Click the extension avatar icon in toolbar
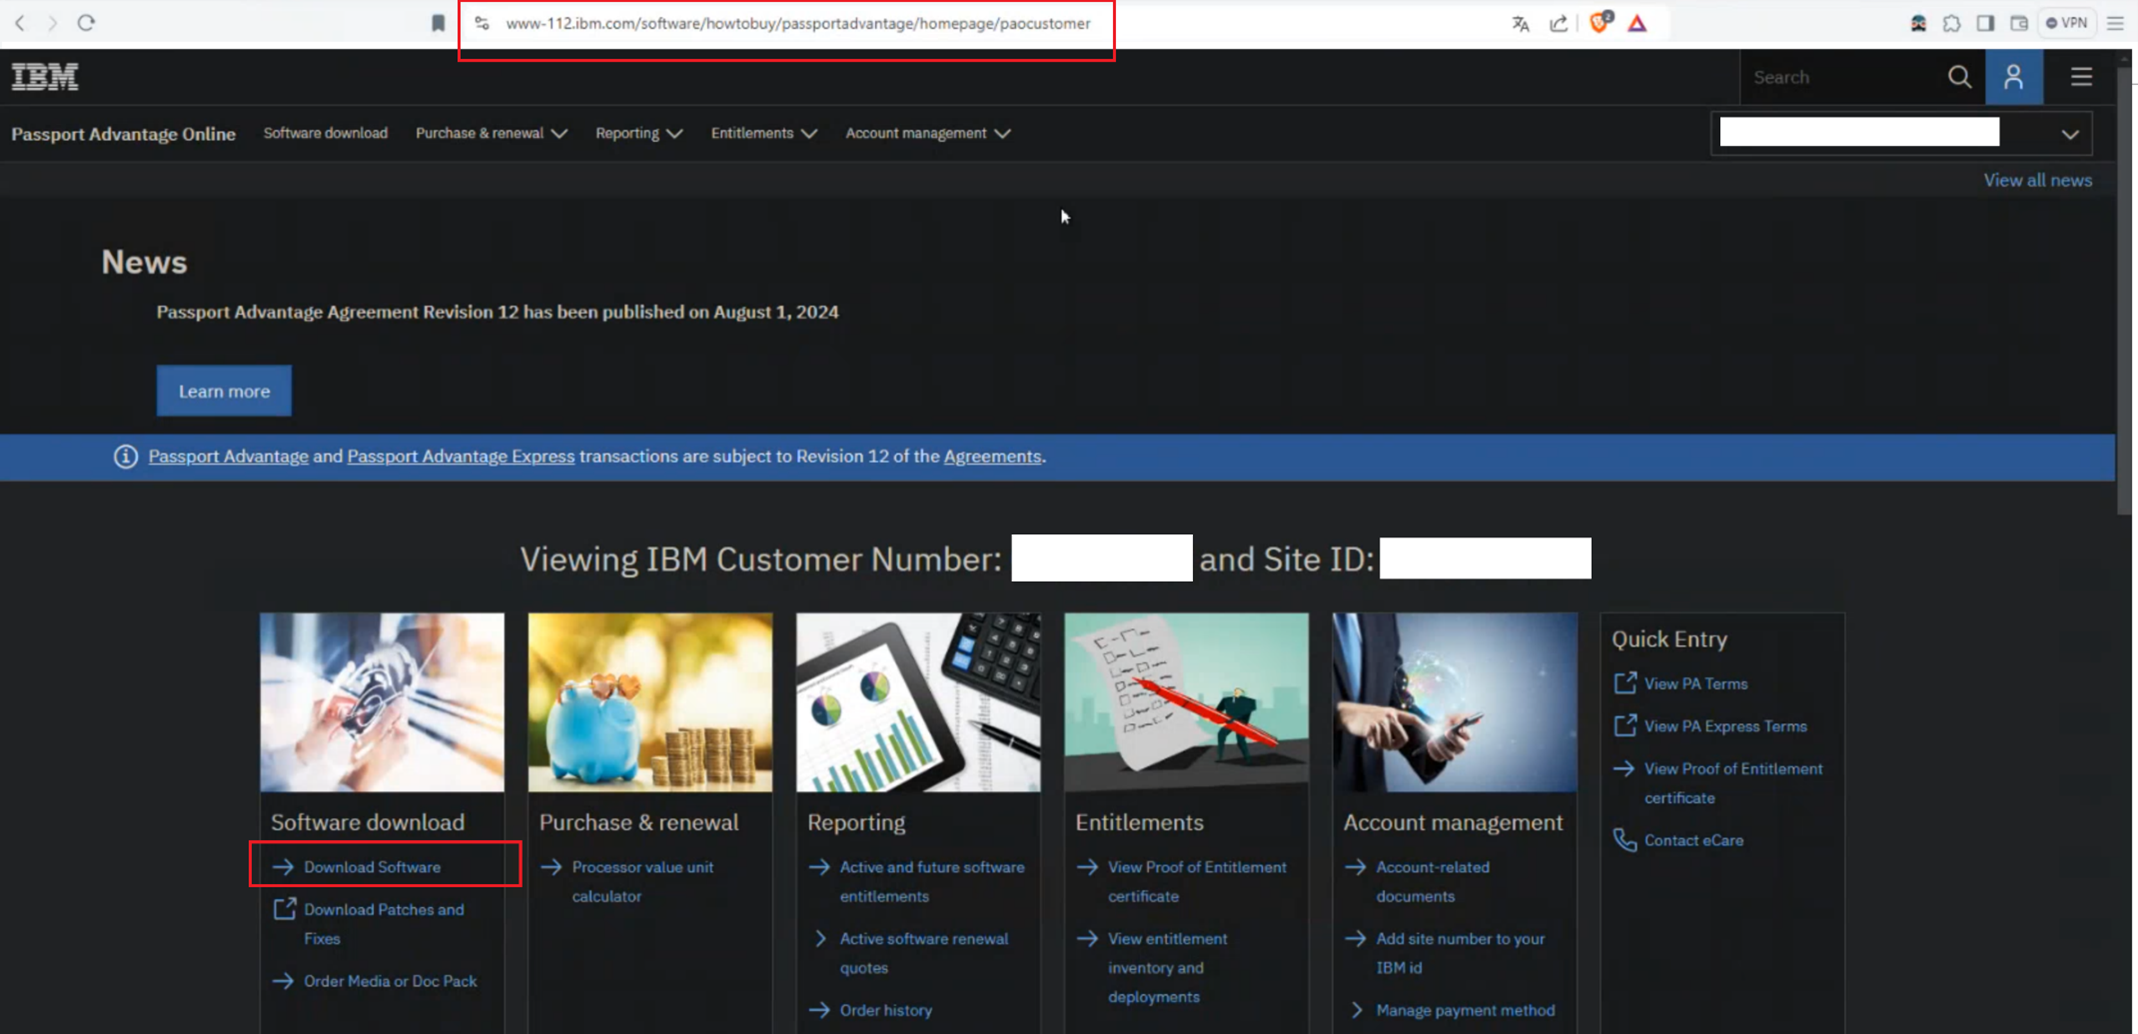2138x1034 pixels. click(x=1917, y=23)
